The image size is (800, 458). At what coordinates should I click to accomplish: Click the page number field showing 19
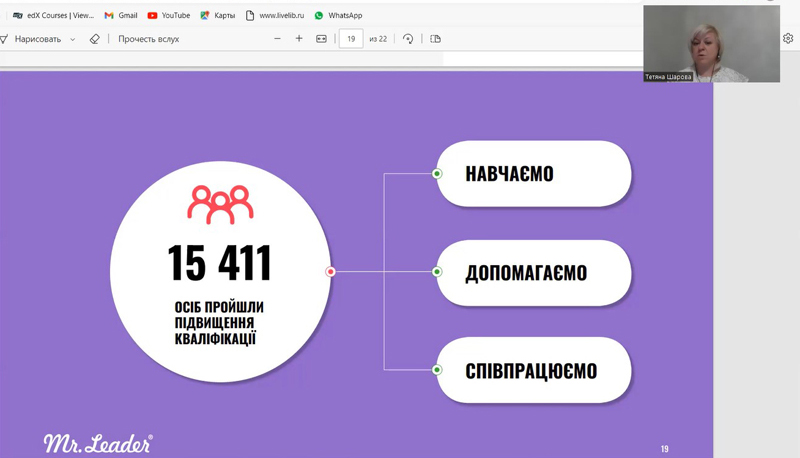(351, 39)
